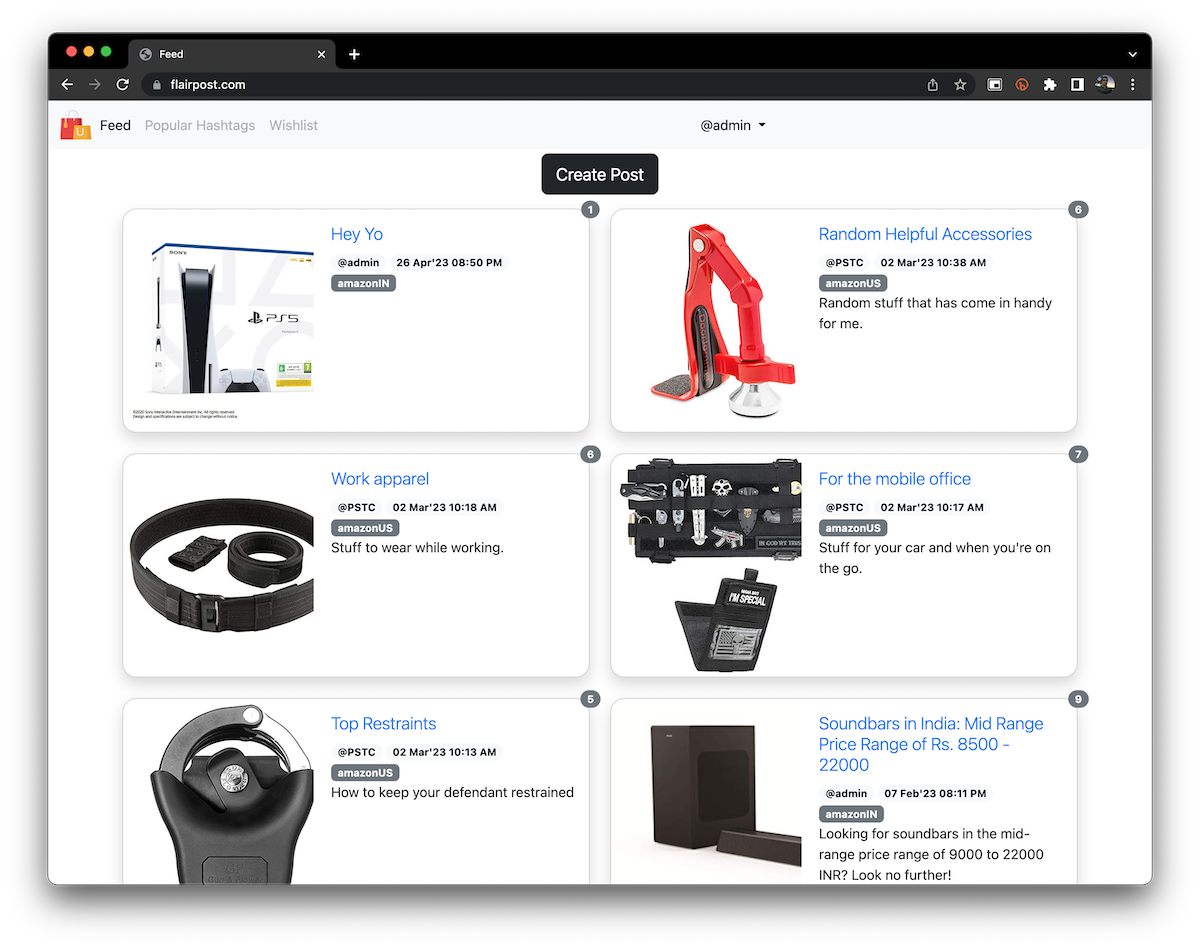The width and height of the screenshot is (1200, 948).
Task: Open the Top Restraints post link
Action: [383, 724]
